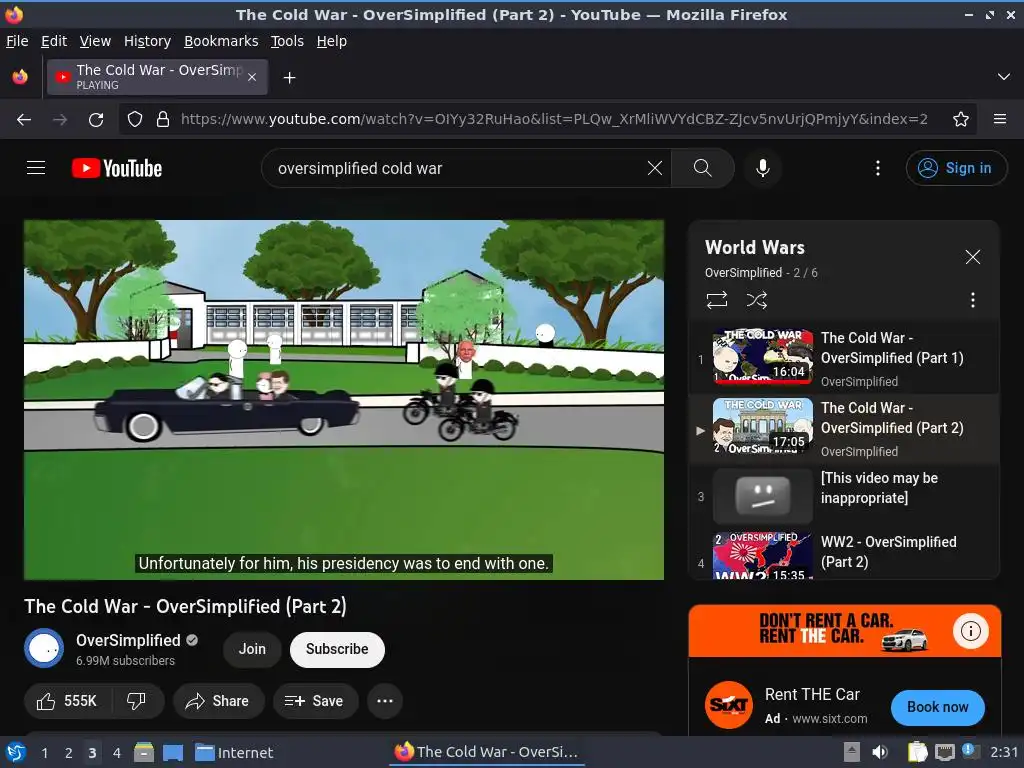Show desktop taskbar icon
The image size is (1024, 768).
172,752
